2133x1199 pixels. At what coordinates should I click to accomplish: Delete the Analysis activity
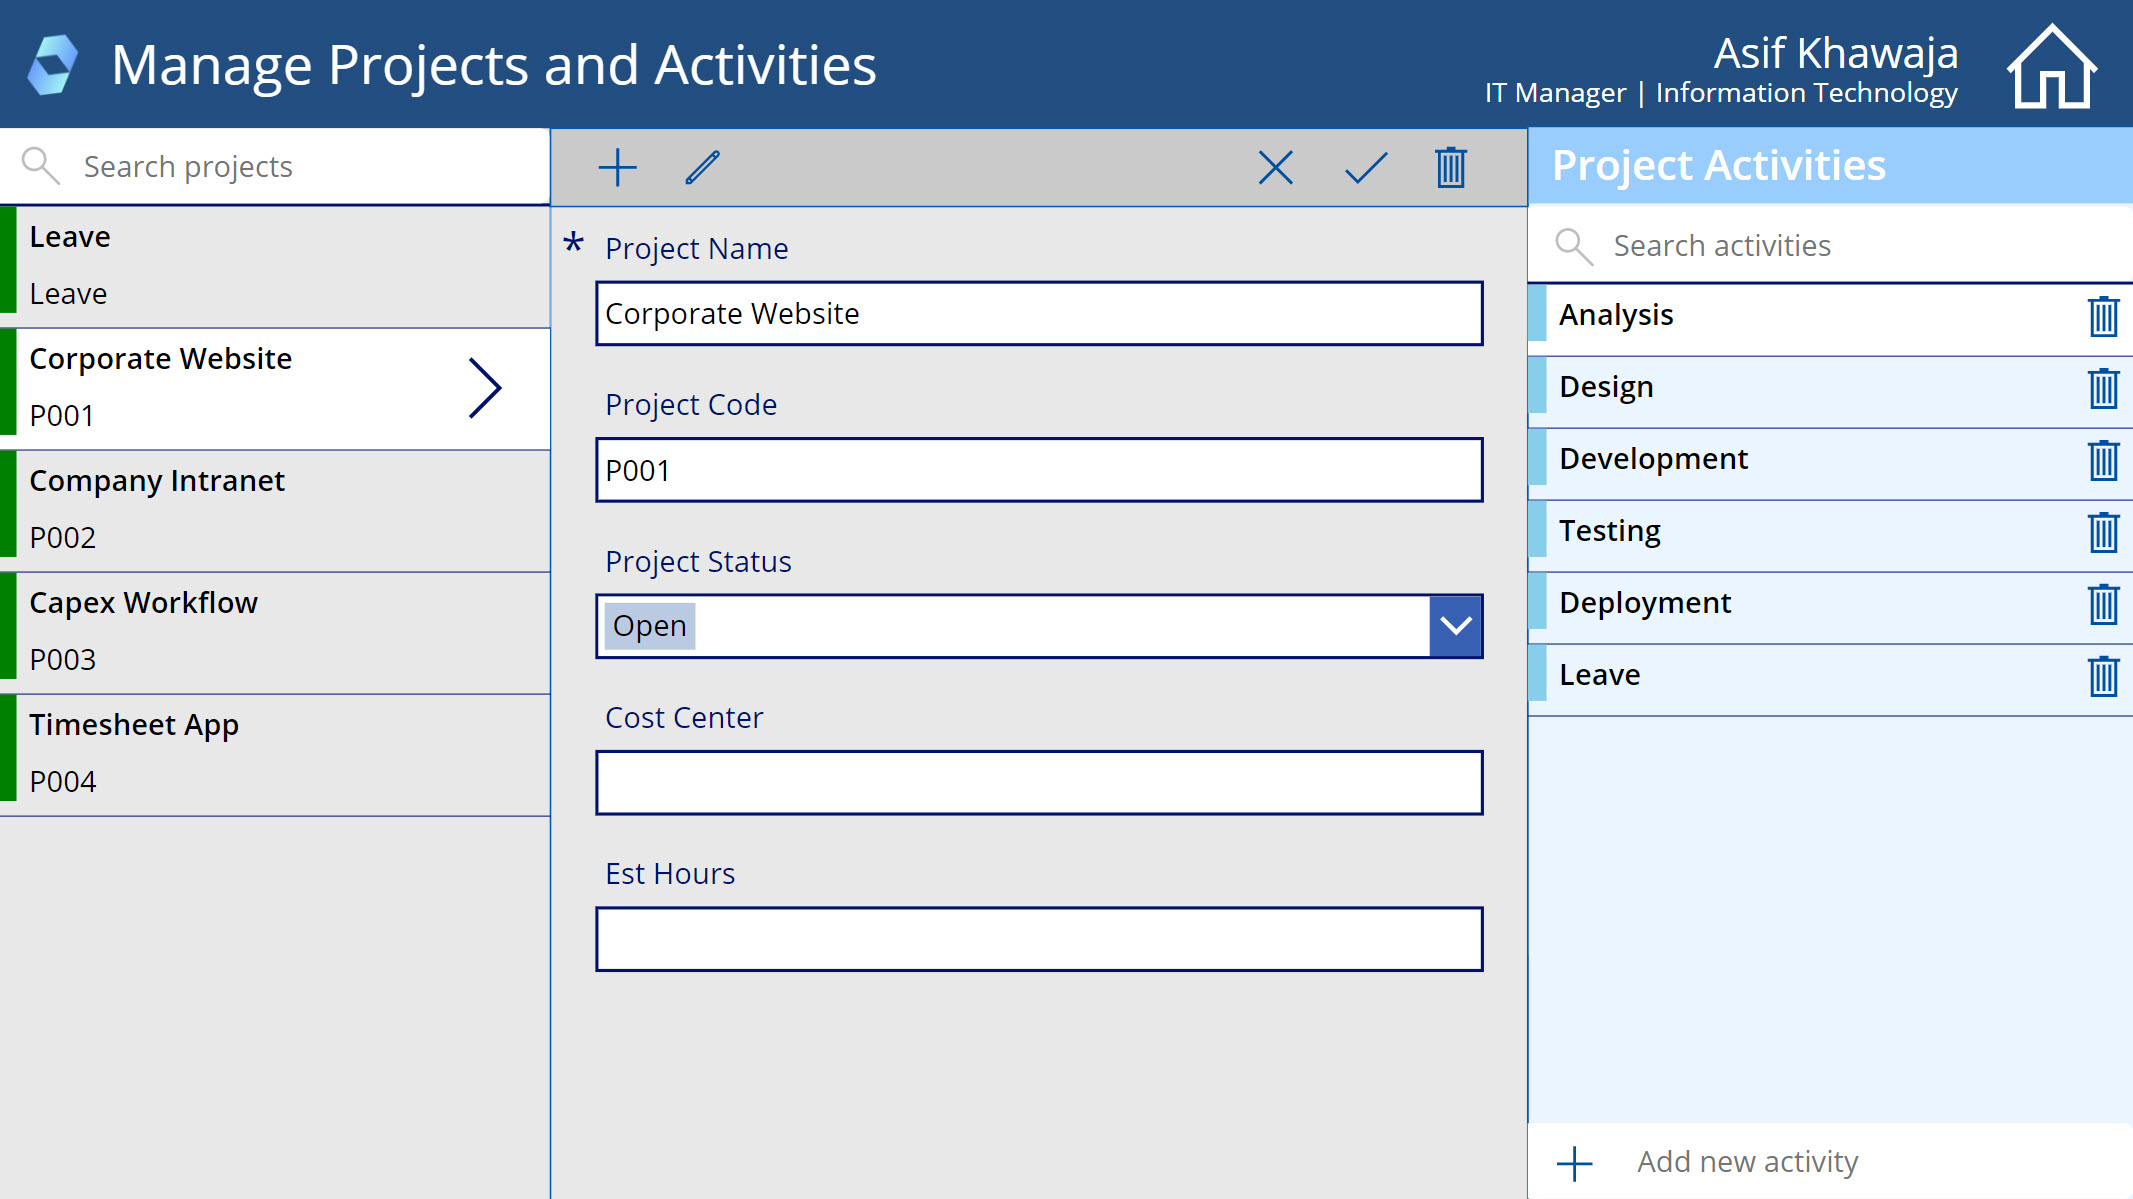[2103, 317]
